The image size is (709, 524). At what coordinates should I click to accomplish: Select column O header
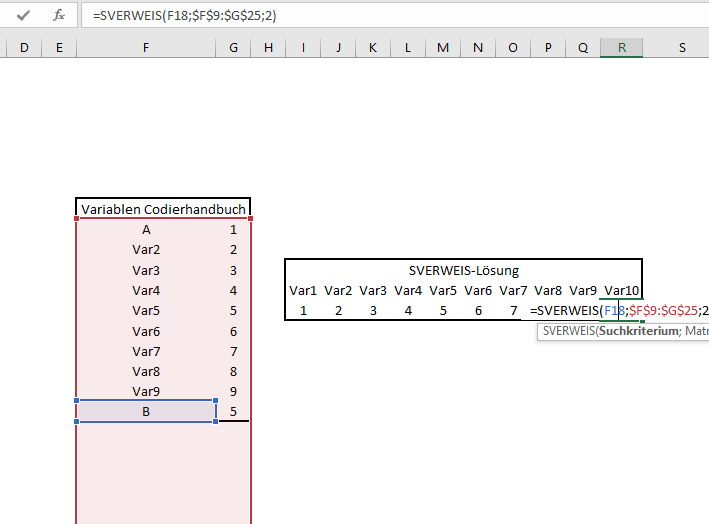513,47
